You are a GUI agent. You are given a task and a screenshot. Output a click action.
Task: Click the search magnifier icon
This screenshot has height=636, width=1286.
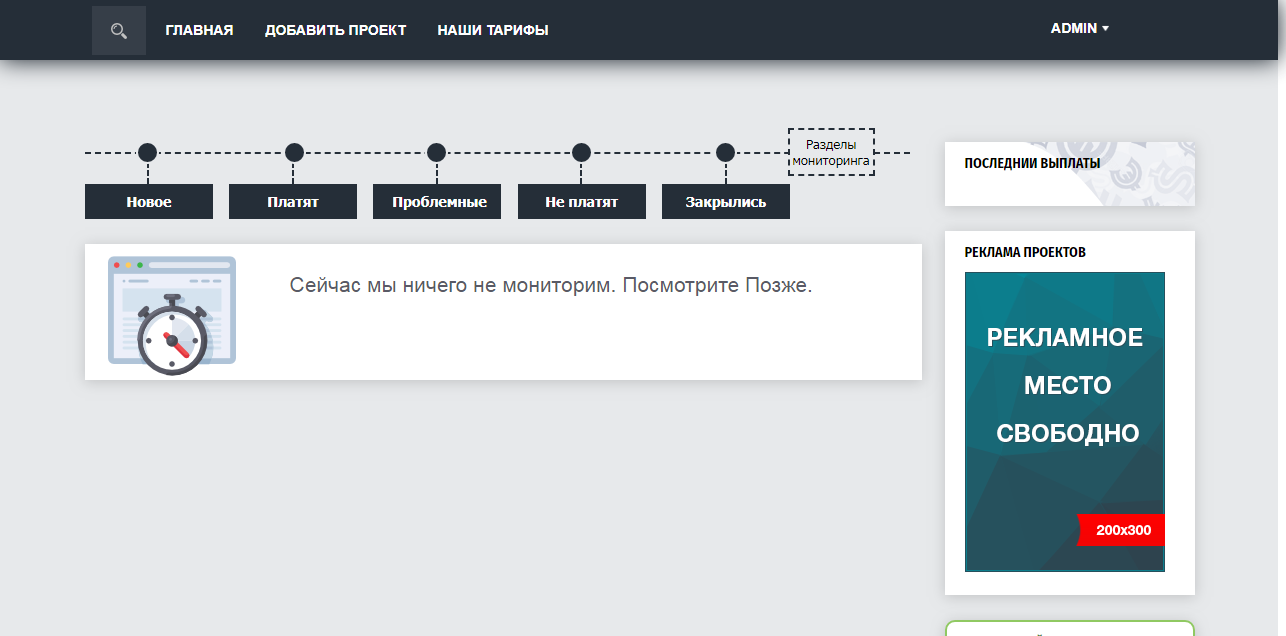[118, 31]
